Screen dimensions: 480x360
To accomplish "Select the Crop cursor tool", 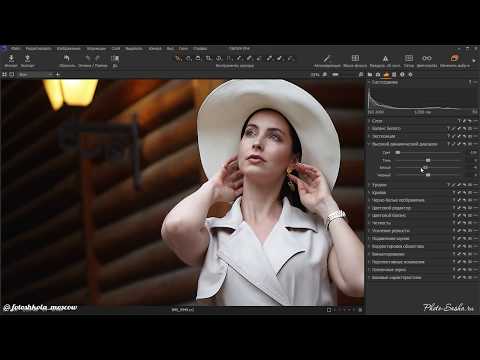I will pyautogui.click(x=209, y=59).
